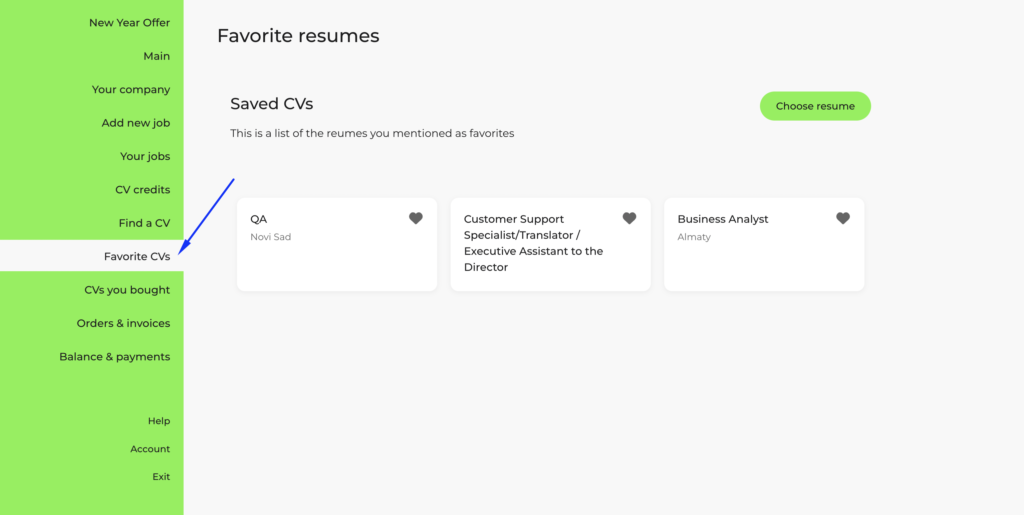Click the Choose resume button

(815, 106)
